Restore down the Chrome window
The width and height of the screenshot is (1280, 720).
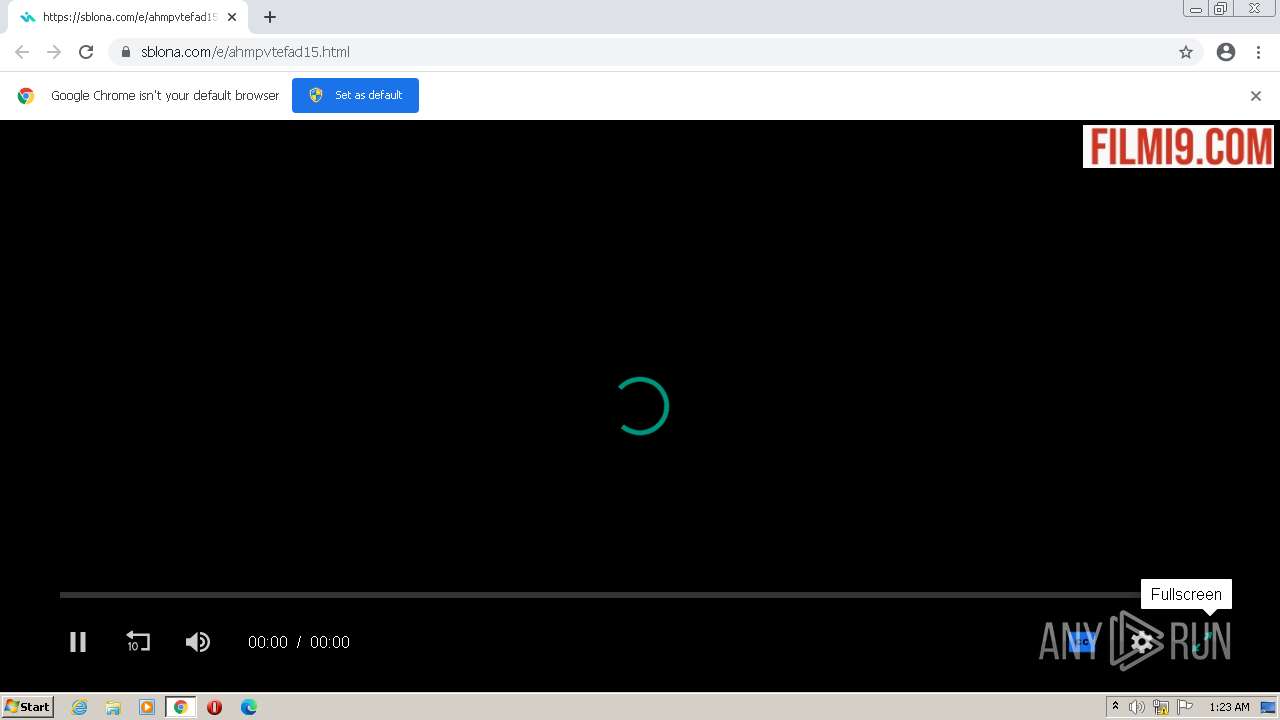(1221, 9)
